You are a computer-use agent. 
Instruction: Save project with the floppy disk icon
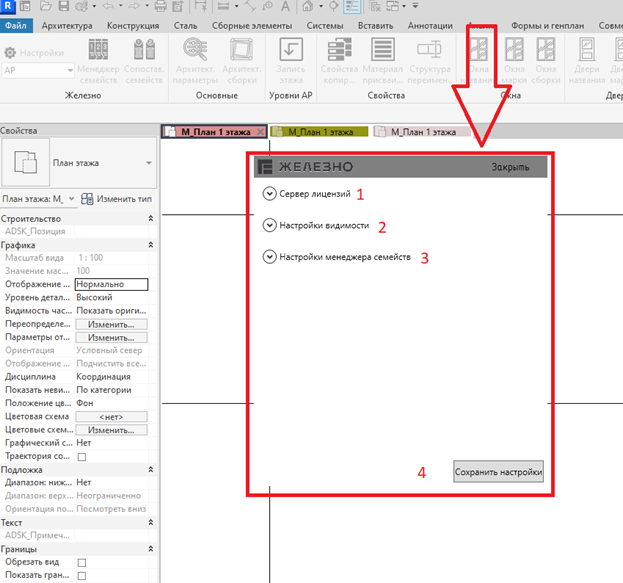64,6
